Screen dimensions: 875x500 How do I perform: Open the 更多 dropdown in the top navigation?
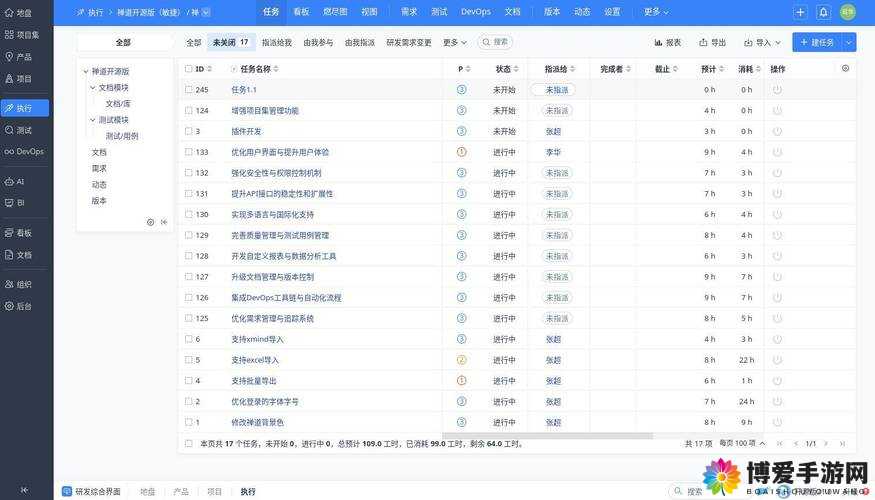[x=656, y=12]
